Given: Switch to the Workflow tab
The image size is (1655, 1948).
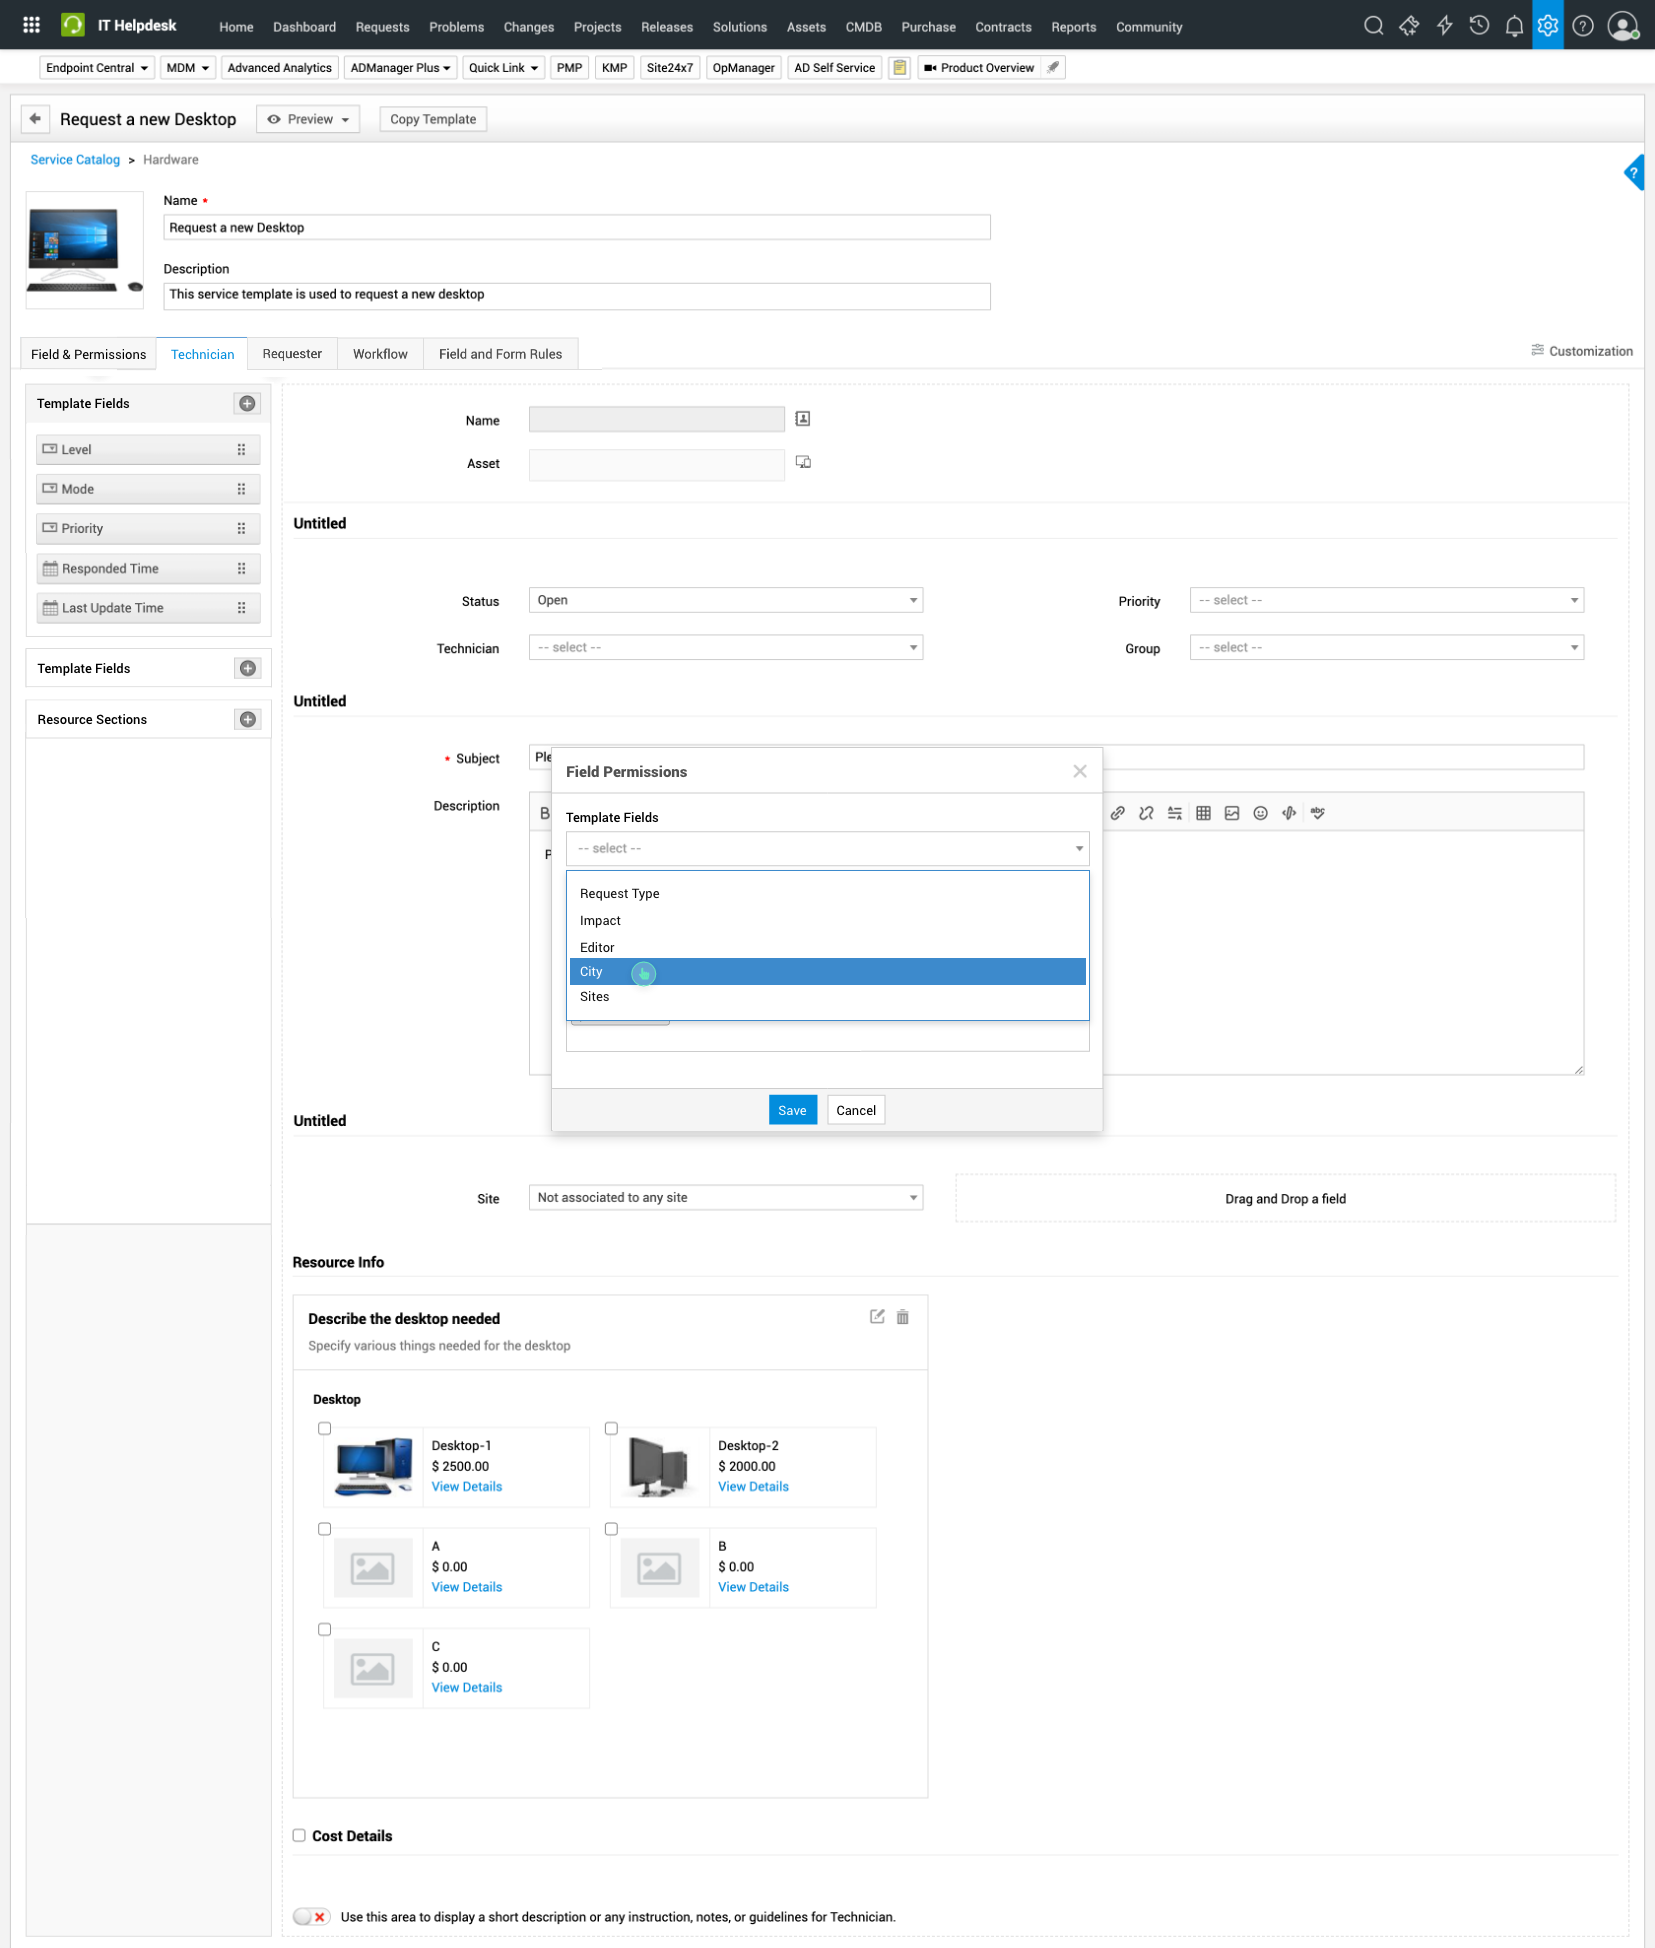Looking at the screenshot, I should tap(380, 354).
